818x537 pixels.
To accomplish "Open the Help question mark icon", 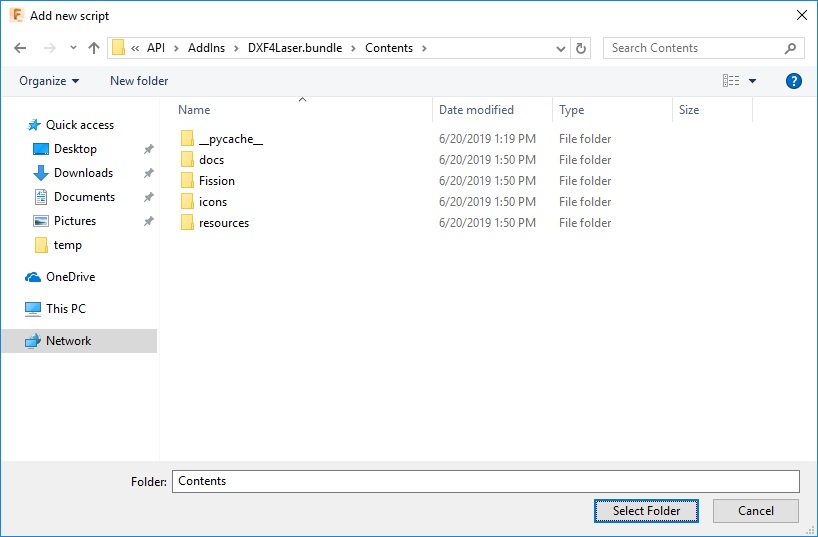I will coord(794,81).
